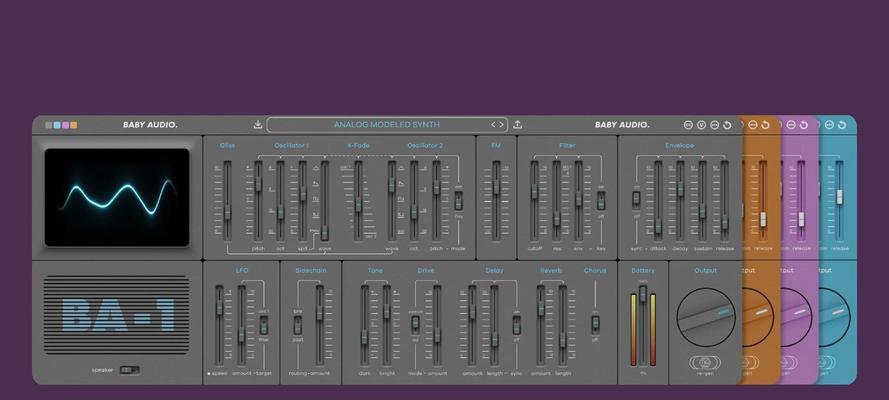This screenshot has width=889, height=400.
Task: Click the export preset upload icon
Action: [518, 125]
